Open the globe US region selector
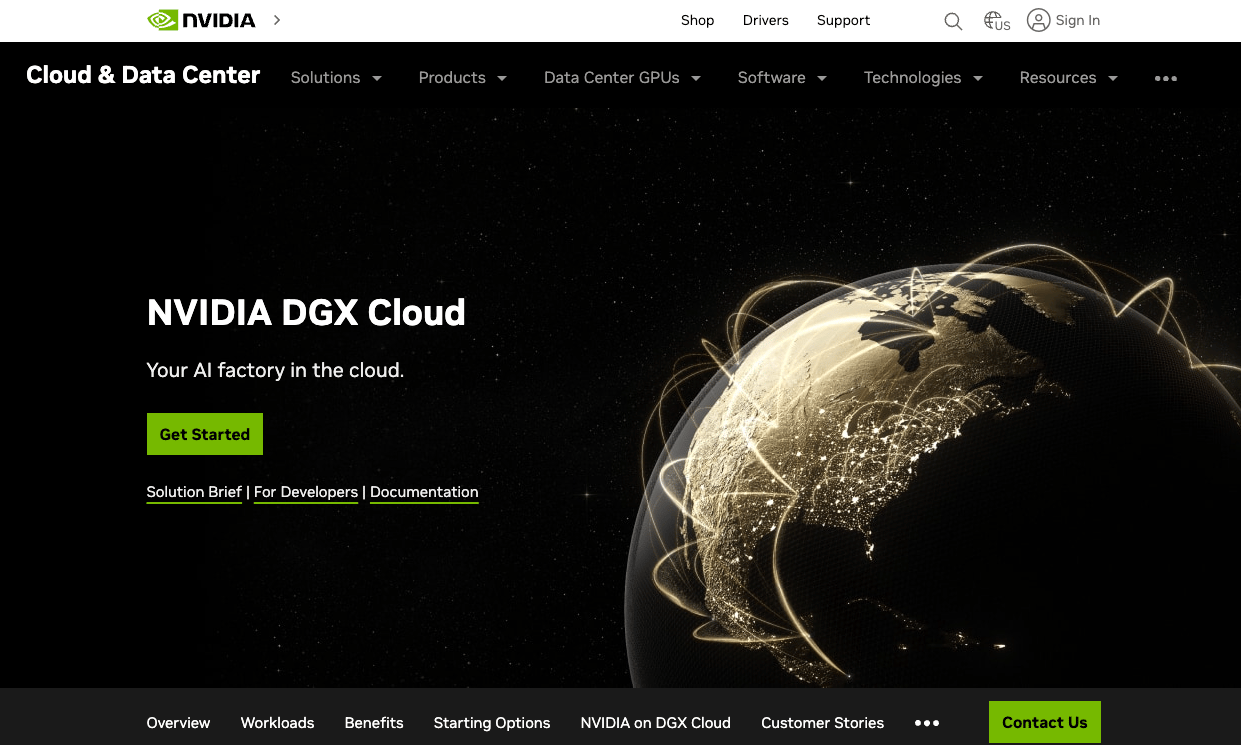This screenshot has width=1241, height=745. click(x=997, y=21)
